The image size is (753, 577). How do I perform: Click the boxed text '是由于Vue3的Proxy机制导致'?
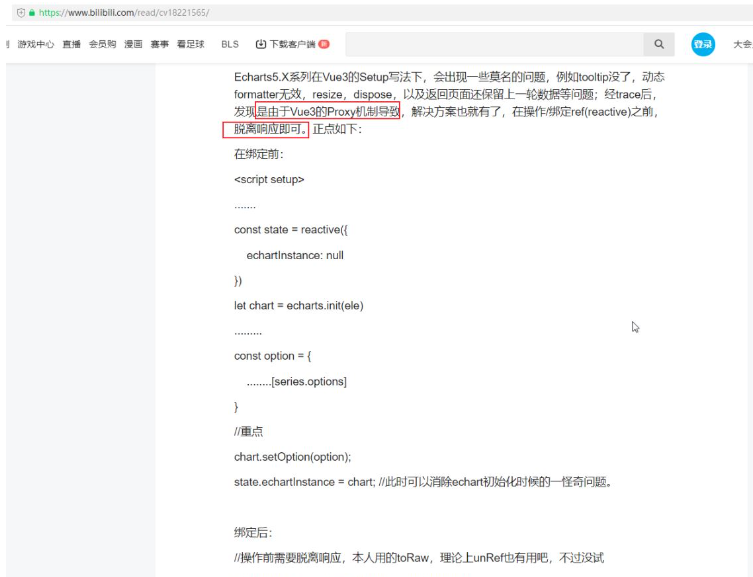(x=328, y=111)
